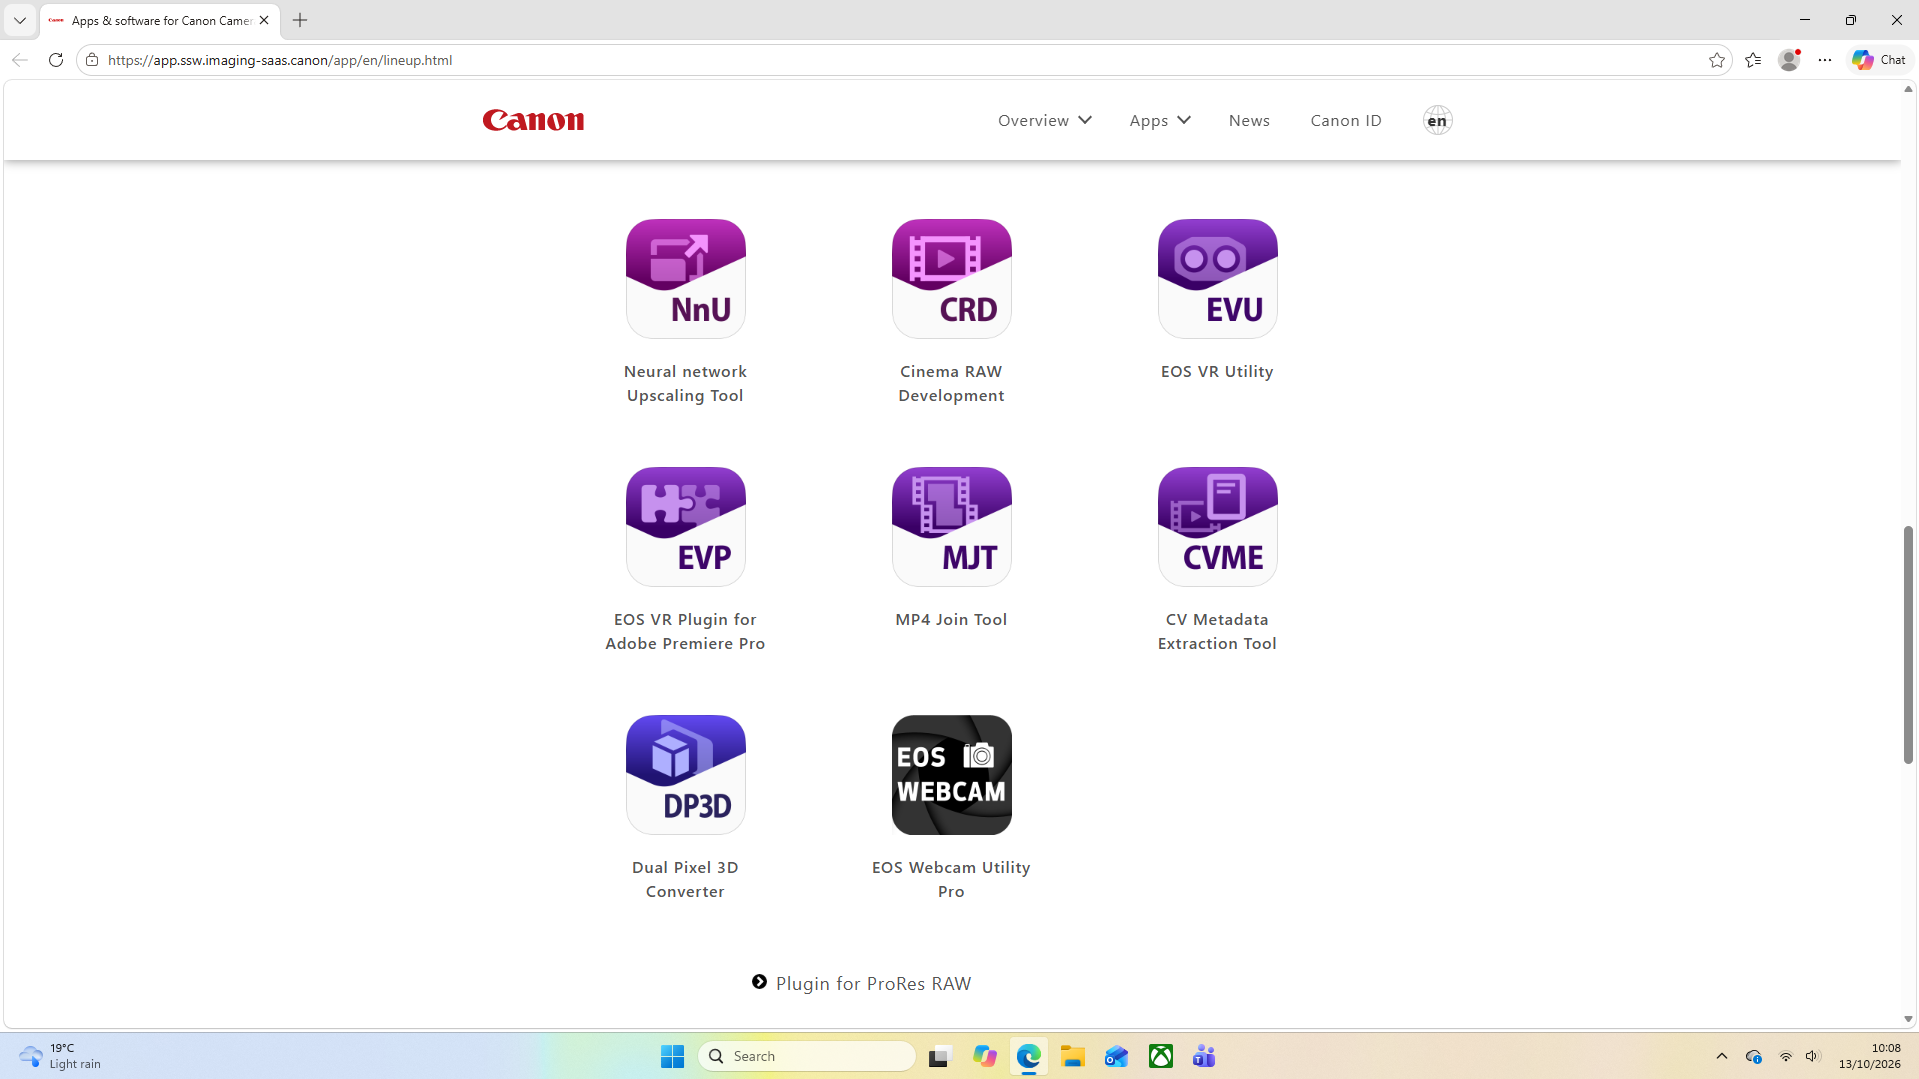Open the EVP plugin icon
This screenshot has width=1919, height=1079.
coord(685,527)
